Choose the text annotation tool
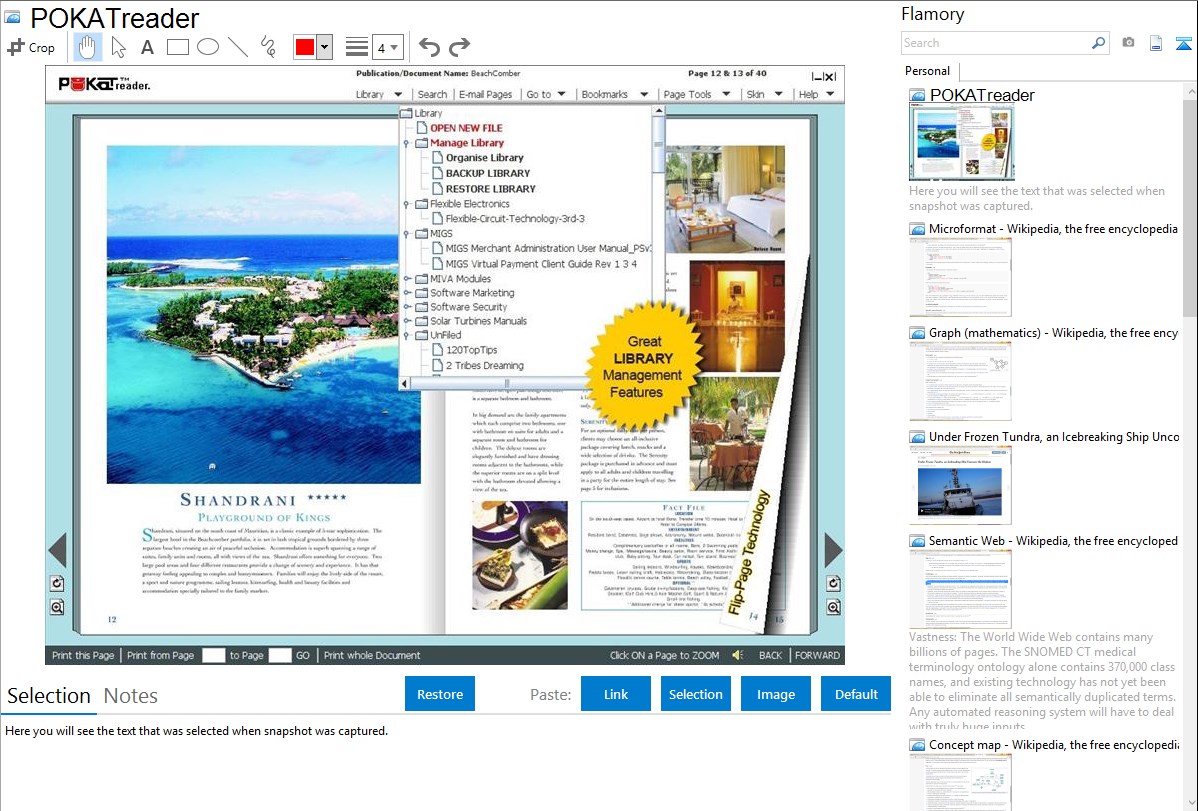Viewport: 1198px width, 811px height. (x=147, y=47)
